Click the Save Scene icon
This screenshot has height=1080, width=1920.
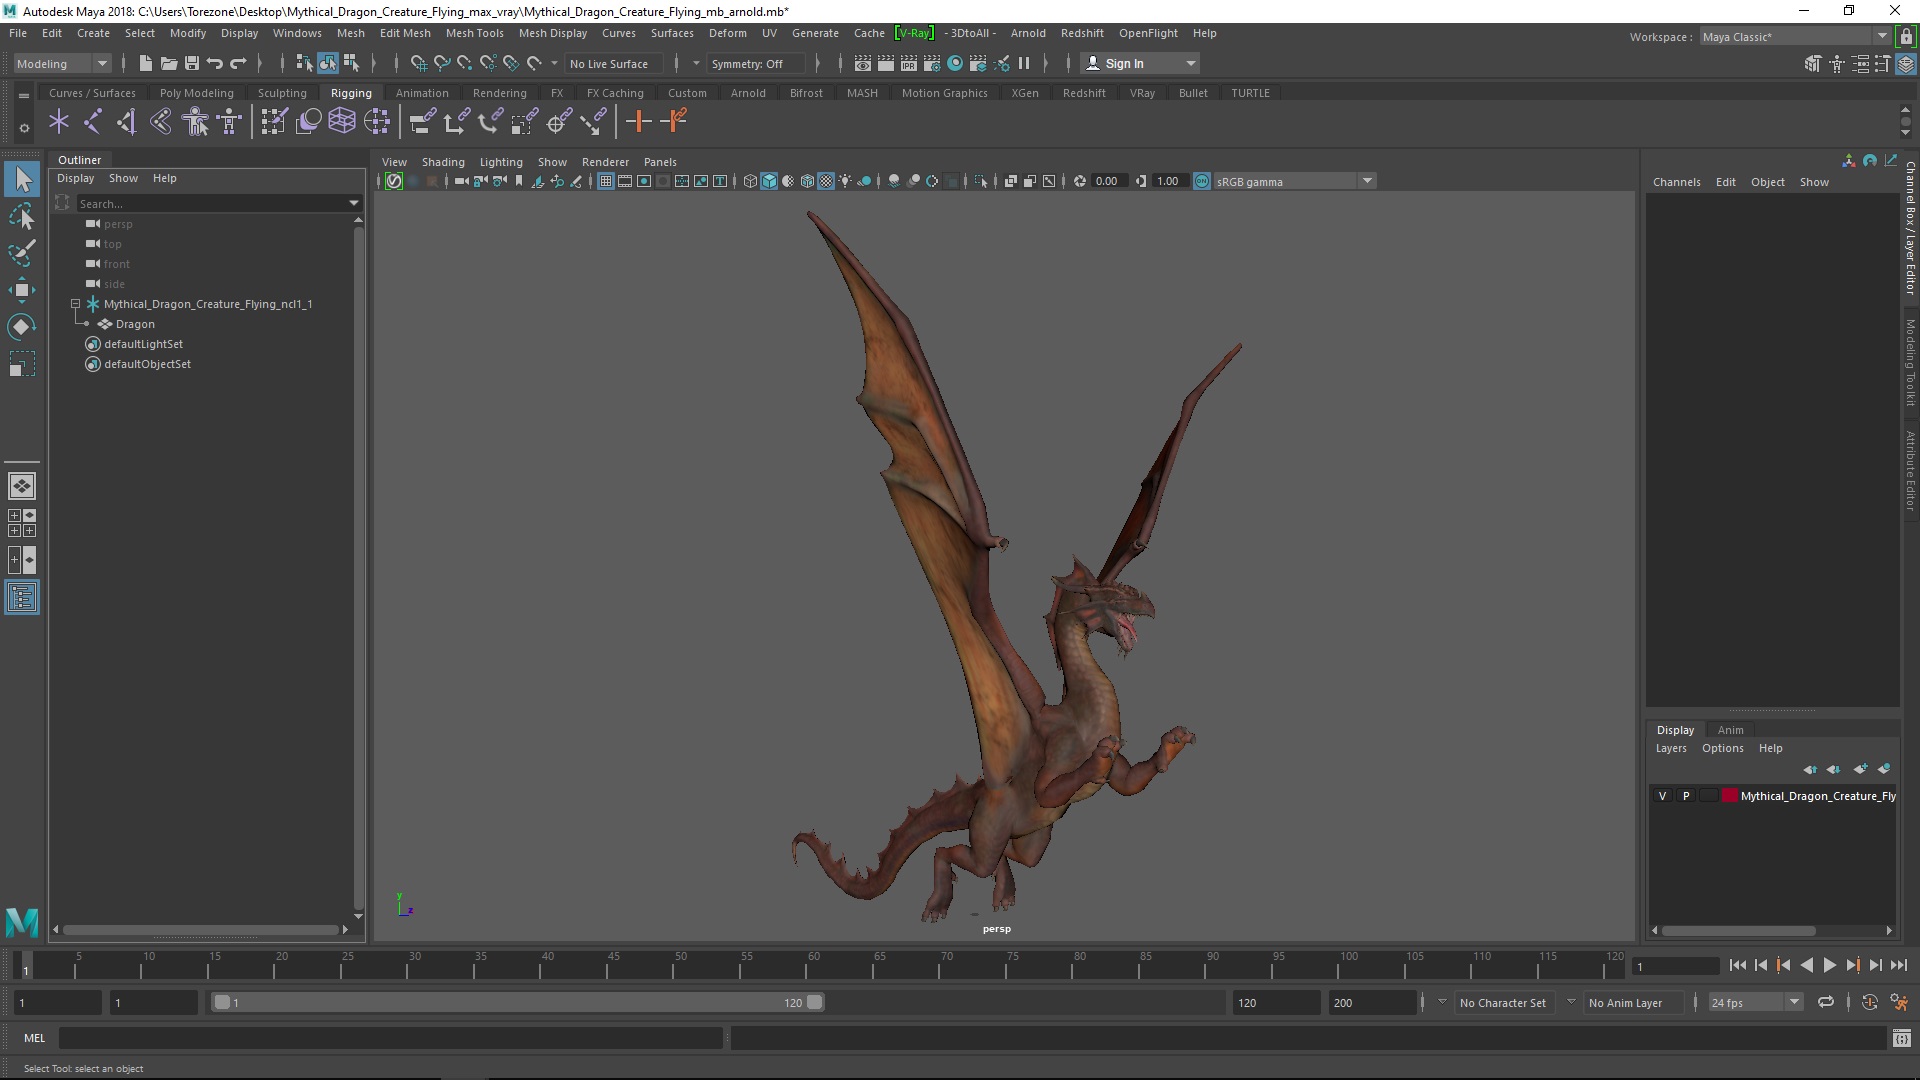pyautogui.click(x=192, y=63)
